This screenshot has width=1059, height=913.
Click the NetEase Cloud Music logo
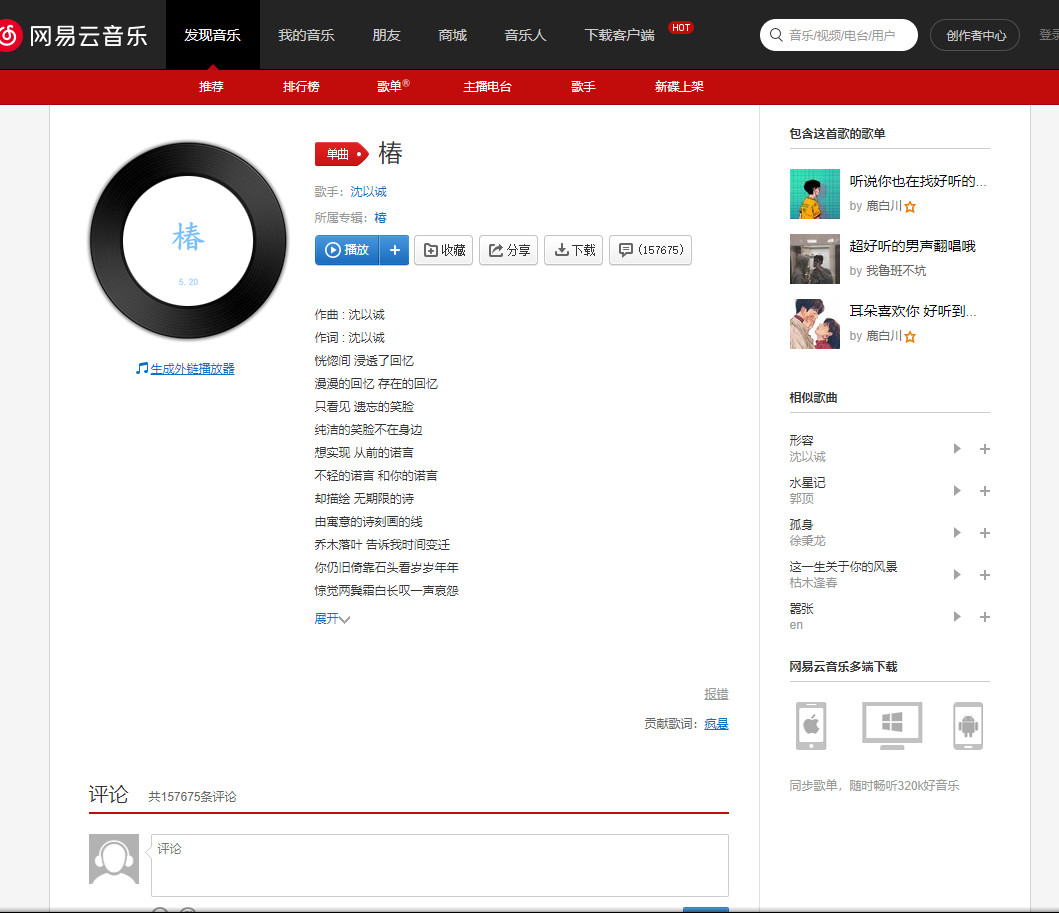click(x=74, y=35)
